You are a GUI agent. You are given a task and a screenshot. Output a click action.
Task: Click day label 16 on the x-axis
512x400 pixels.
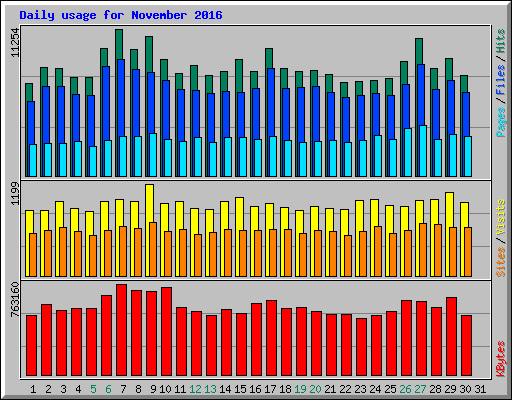click(x=255, y=389)
